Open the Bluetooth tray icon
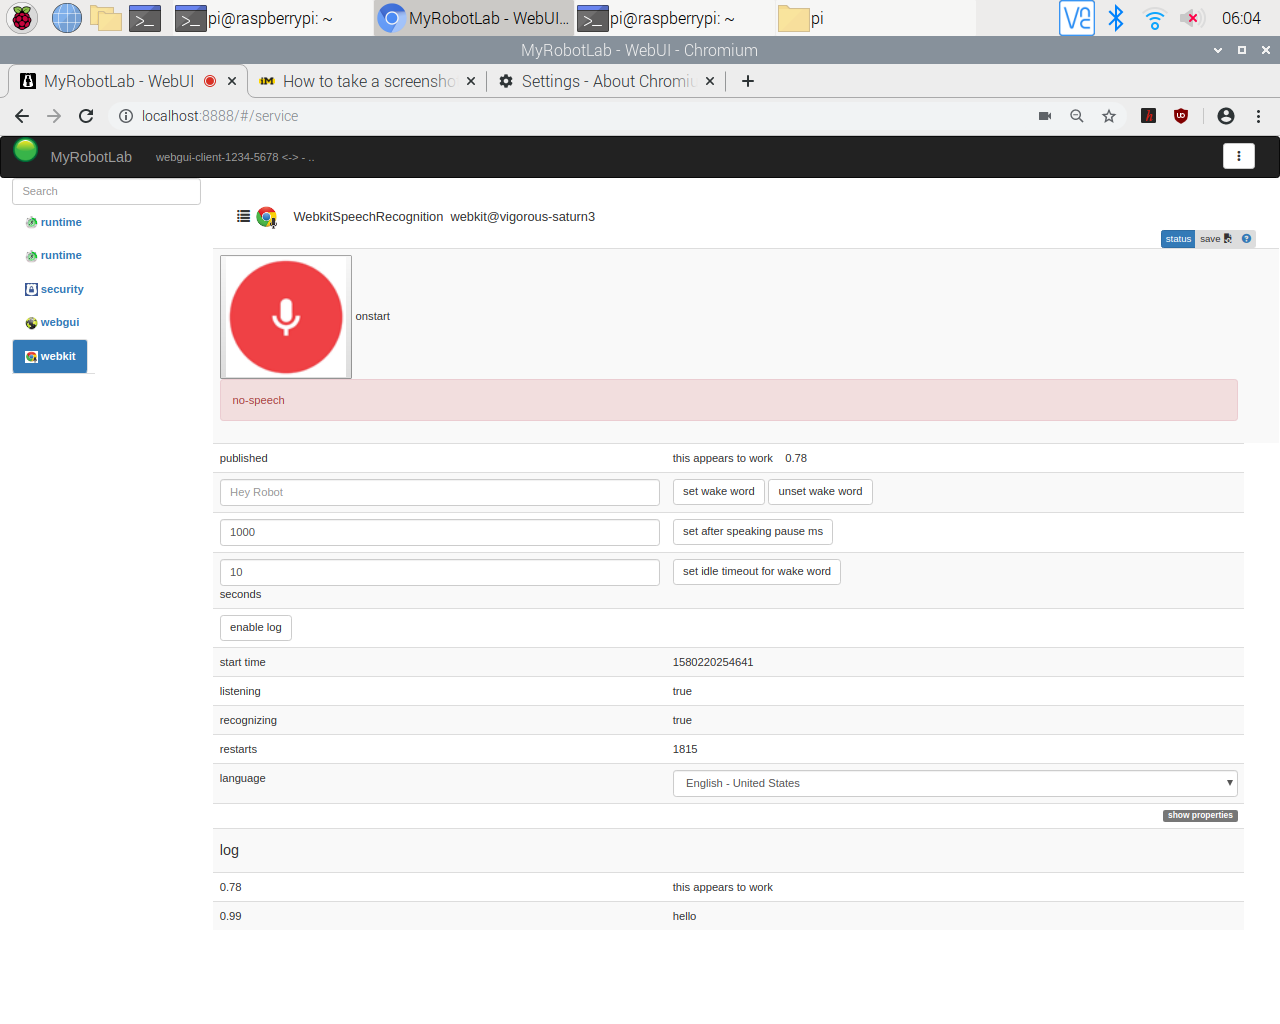Screen dimensions: 1280x1024 pyautogui.click(x=1116, y=18)
